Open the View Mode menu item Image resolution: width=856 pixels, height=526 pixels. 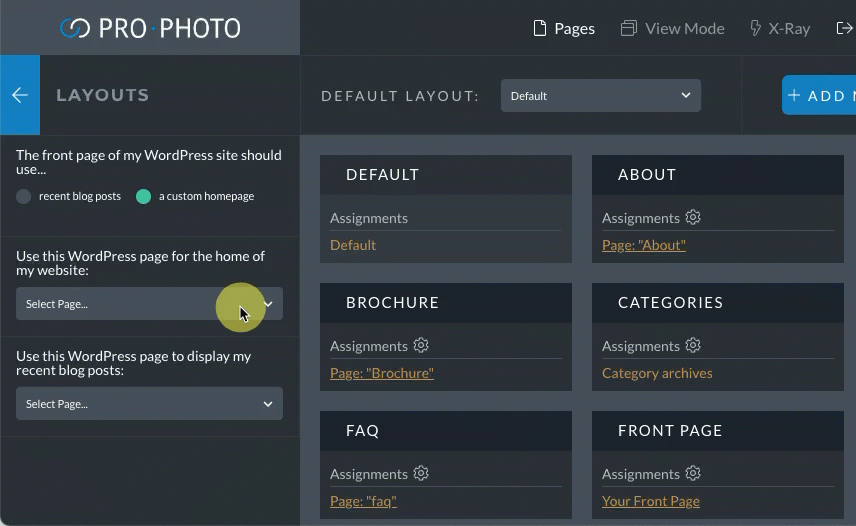673,28
